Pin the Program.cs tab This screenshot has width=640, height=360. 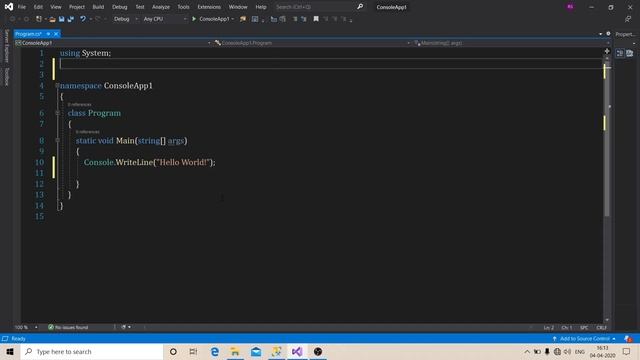click(48, 34)
